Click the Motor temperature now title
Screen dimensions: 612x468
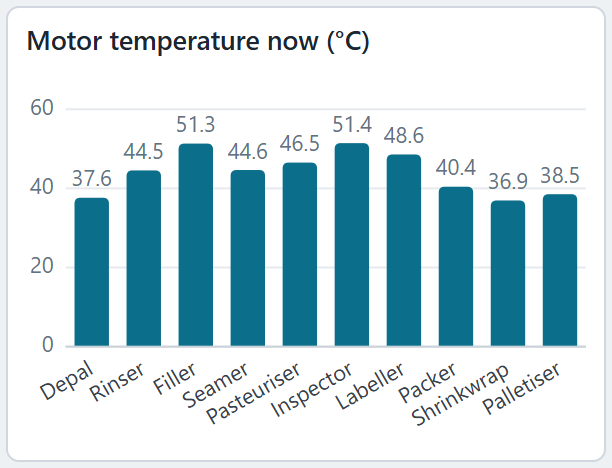click(198, 41)
